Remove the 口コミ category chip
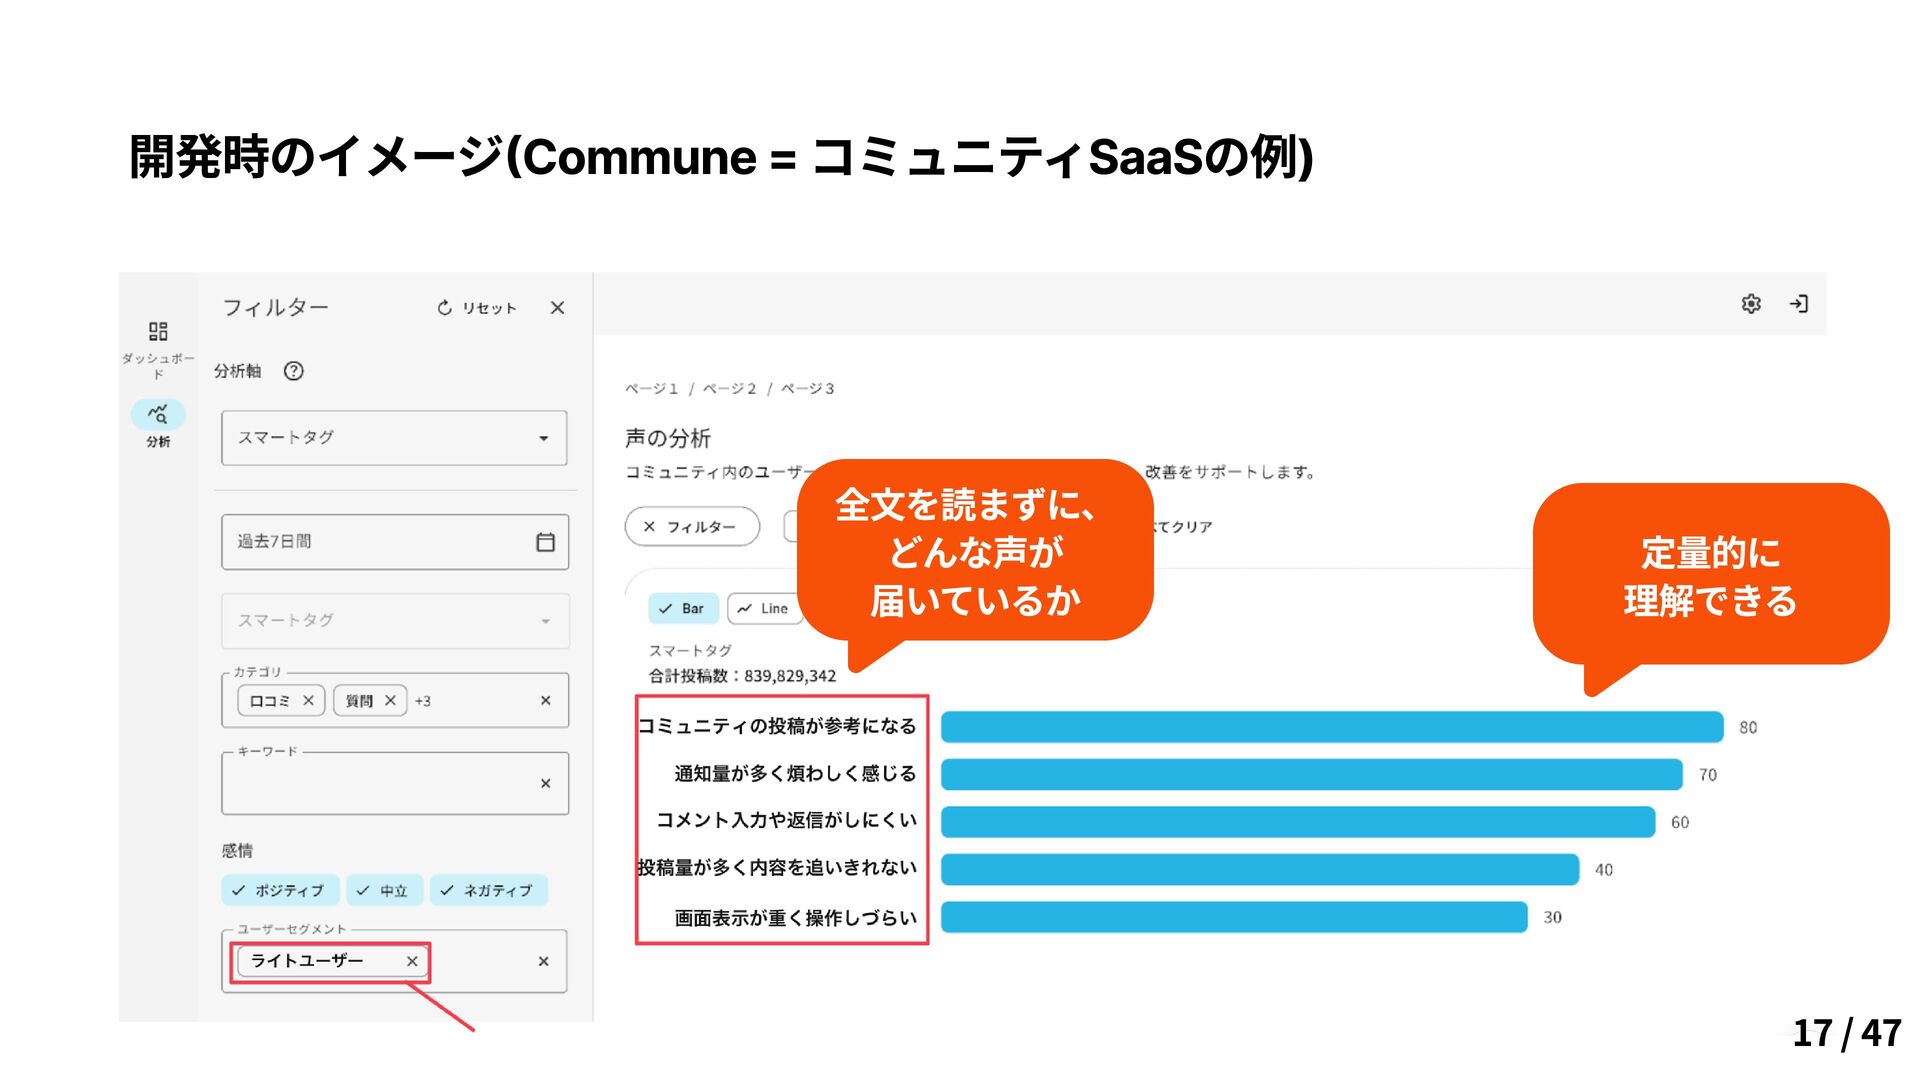 [308, 701]
